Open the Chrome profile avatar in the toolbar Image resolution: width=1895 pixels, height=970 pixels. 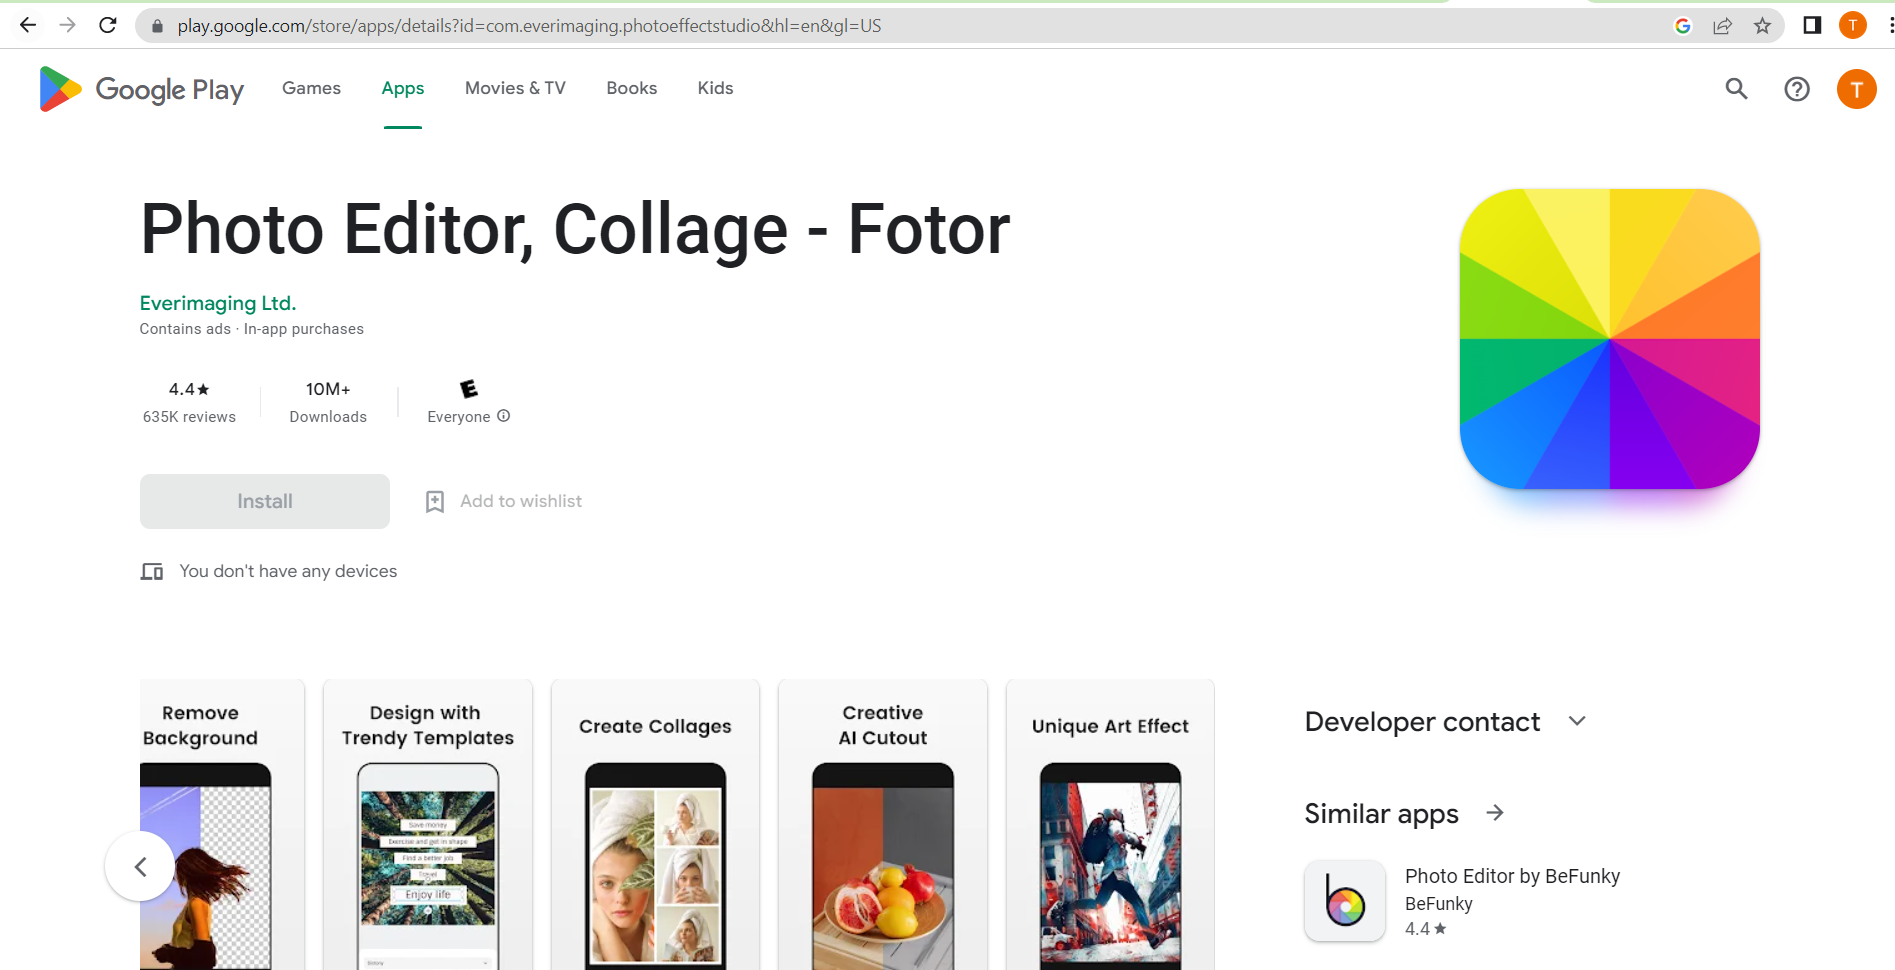pos(1853,25)
